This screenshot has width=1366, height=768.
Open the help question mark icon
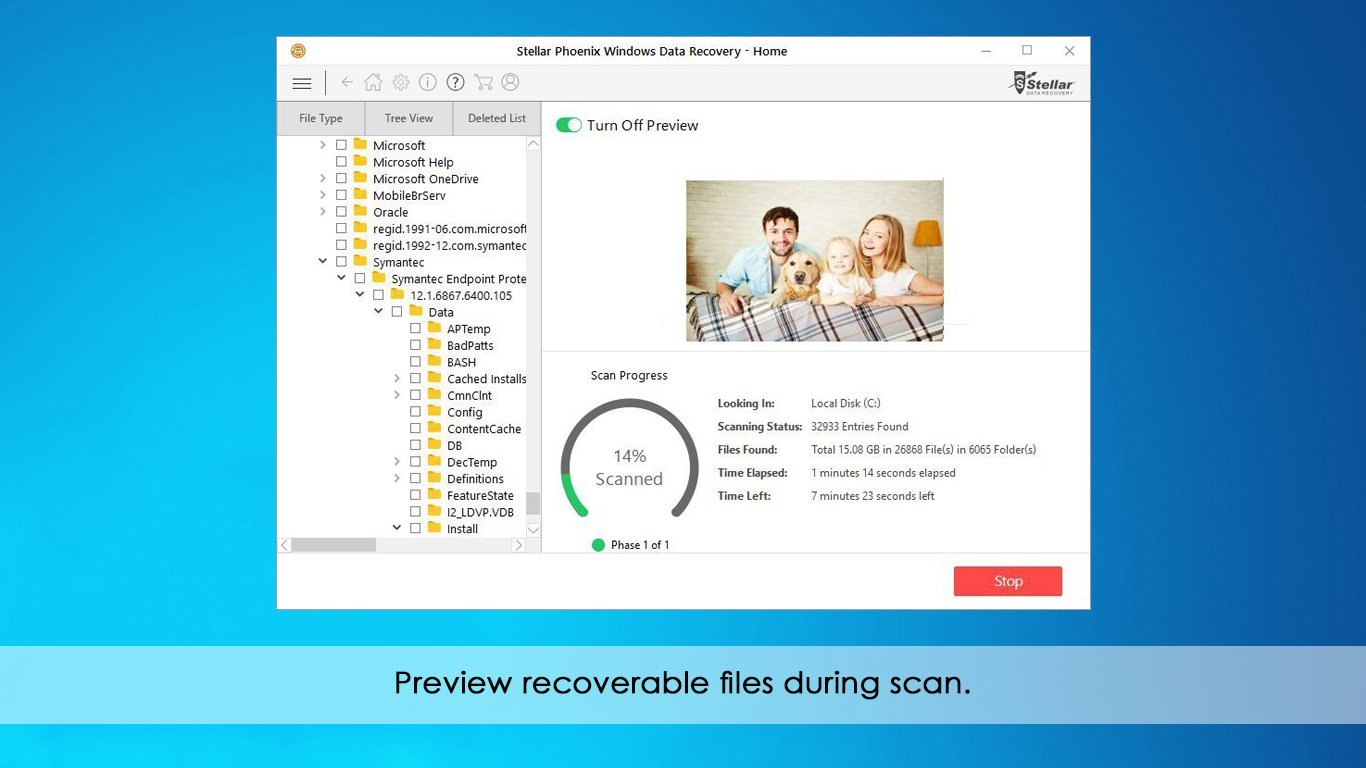(455, 82)
